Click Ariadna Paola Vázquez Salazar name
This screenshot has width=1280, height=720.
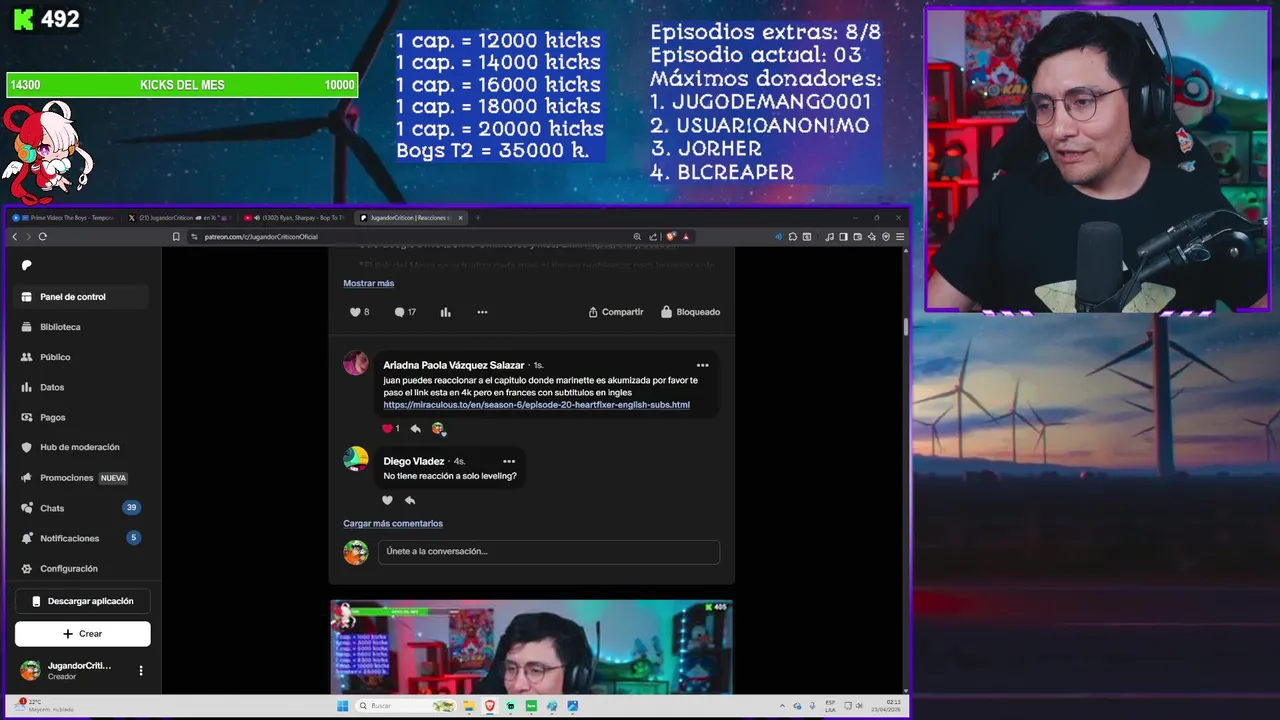[x=453, y=365]
